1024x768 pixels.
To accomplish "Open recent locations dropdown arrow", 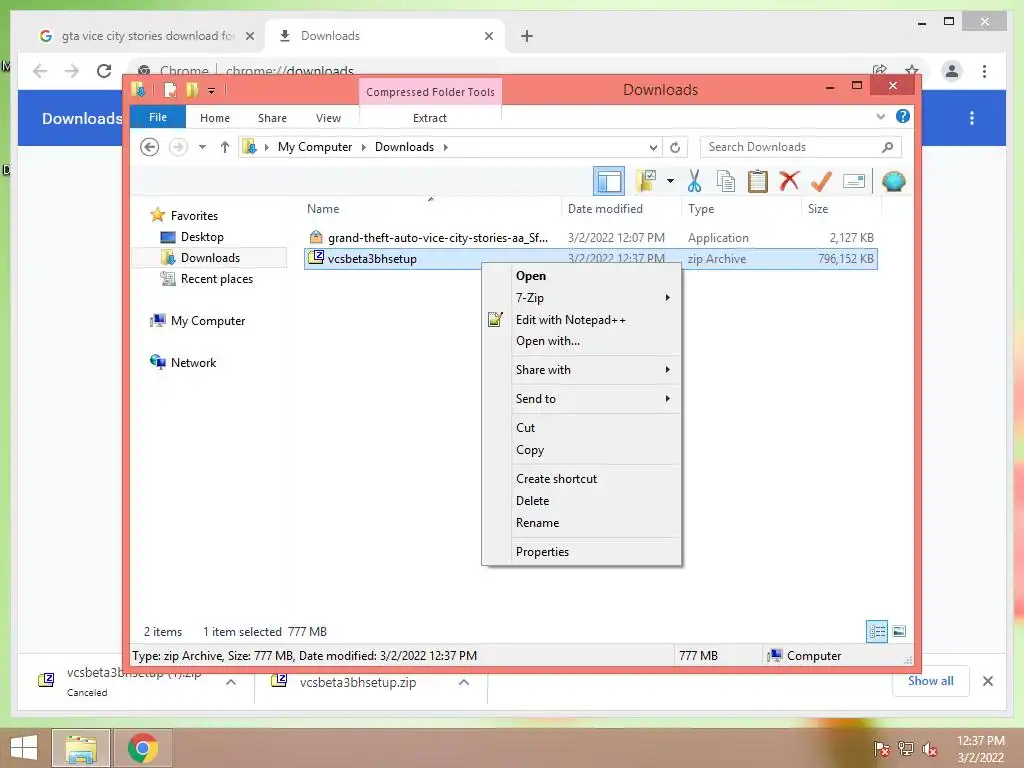I will (x=202, y=147).
